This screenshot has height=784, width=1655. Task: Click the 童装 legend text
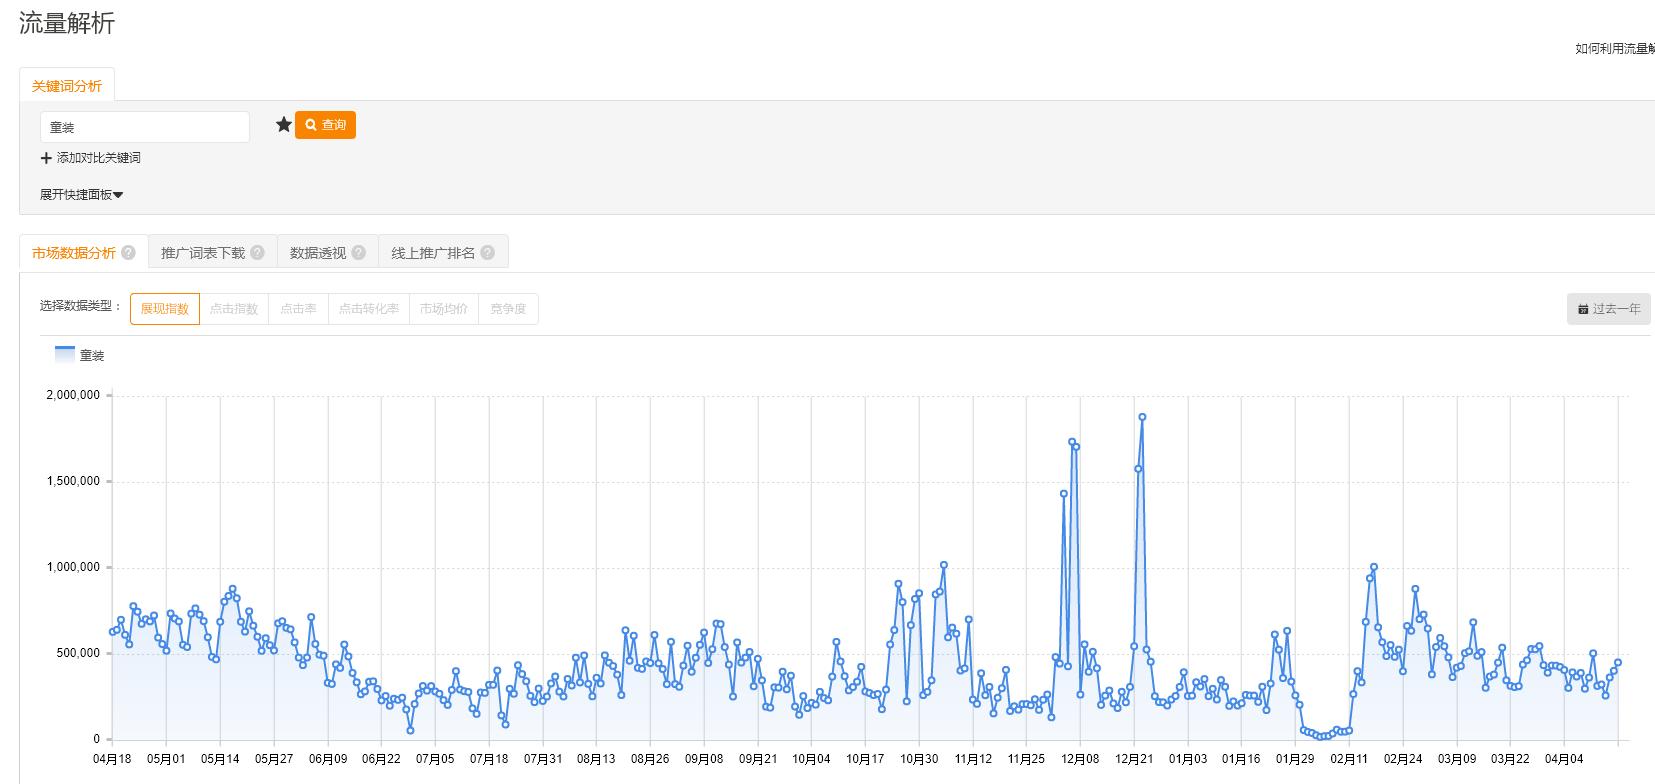click(92, 356)
